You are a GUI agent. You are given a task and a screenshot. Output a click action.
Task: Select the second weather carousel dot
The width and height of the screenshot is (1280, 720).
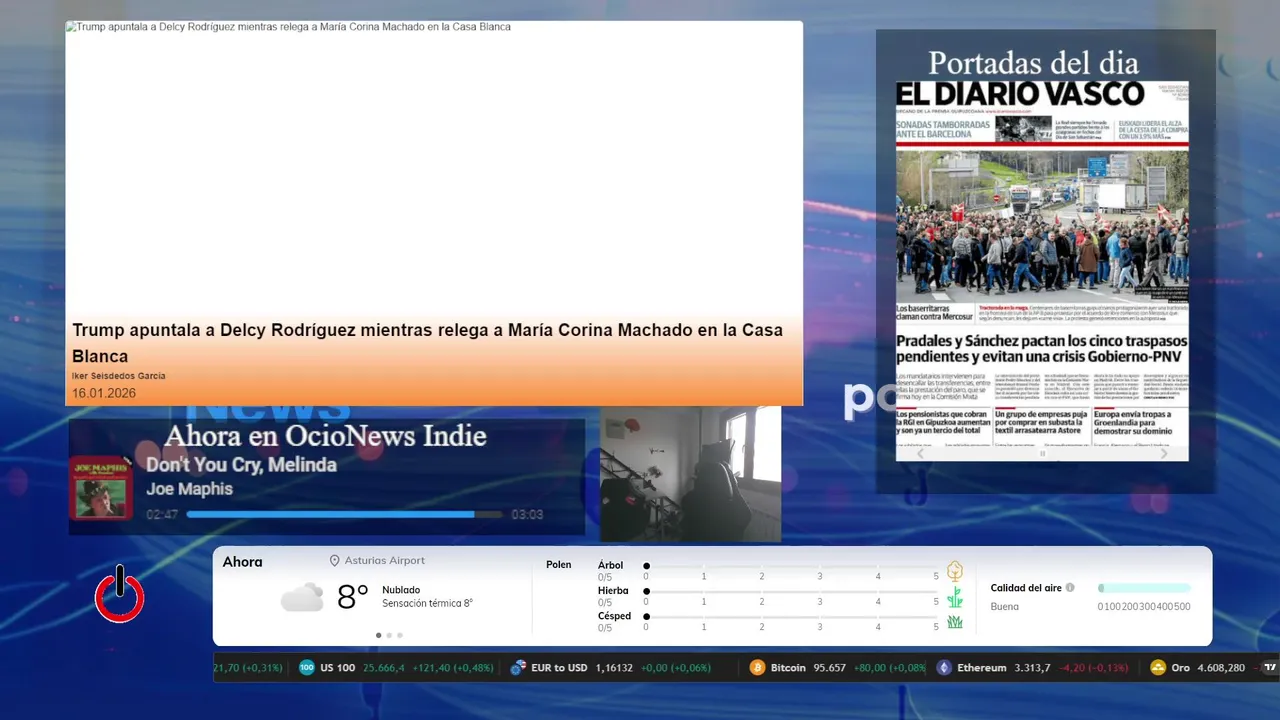389,635
